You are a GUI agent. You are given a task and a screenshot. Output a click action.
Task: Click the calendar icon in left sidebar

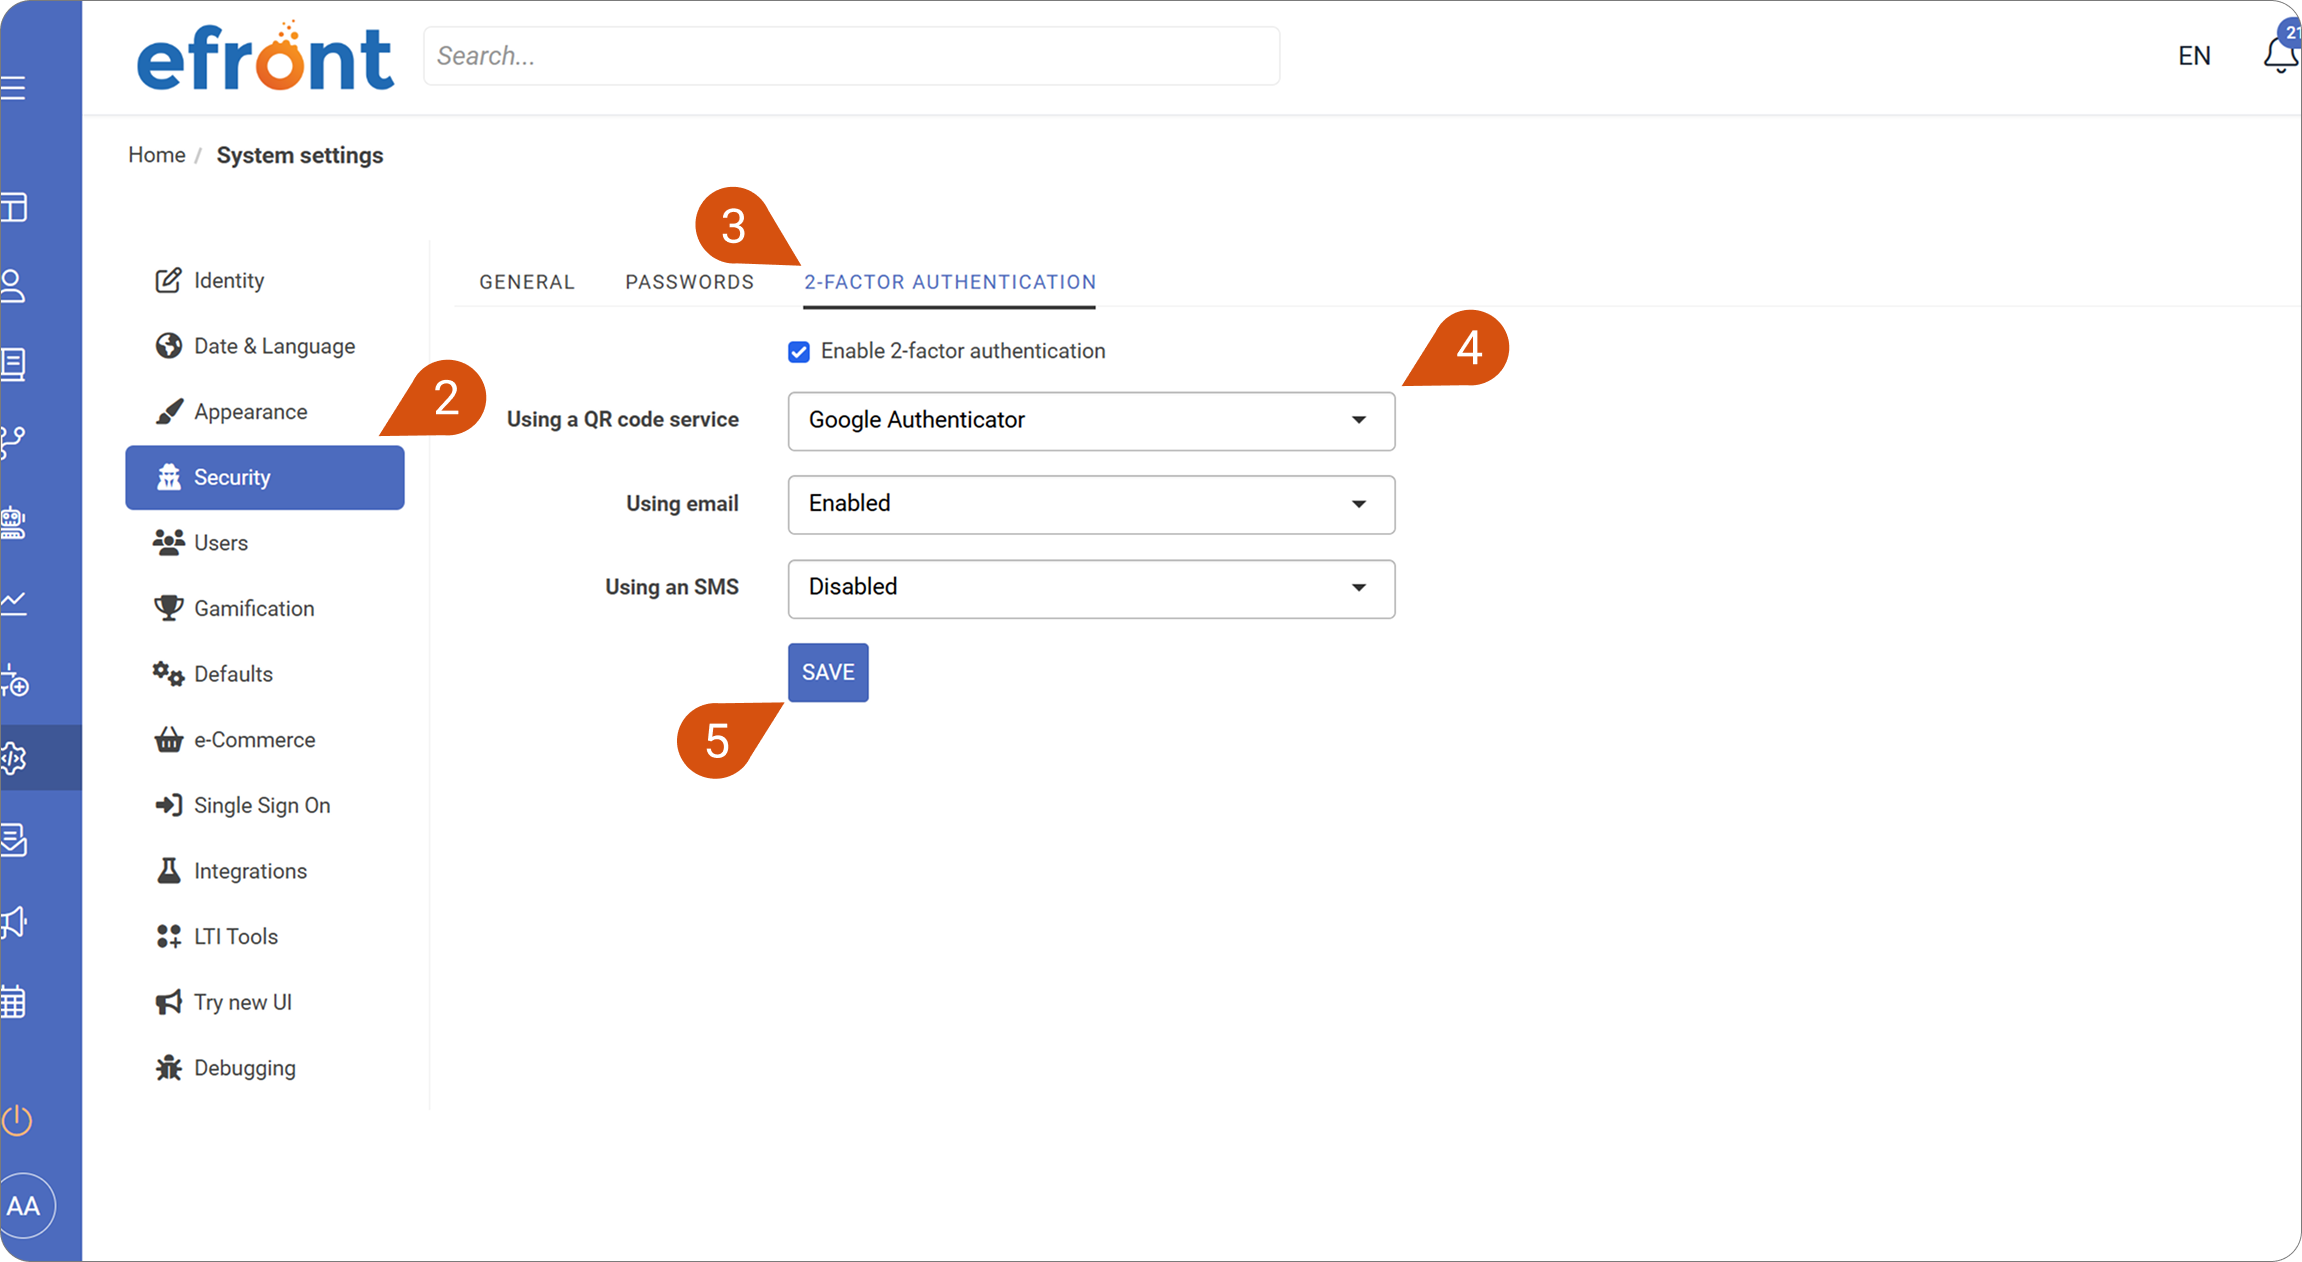tap(14, 1001)
